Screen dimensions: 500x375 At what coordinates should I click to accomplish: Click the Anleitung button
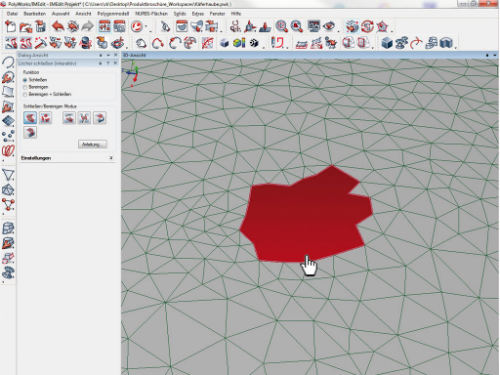(92, 144)
